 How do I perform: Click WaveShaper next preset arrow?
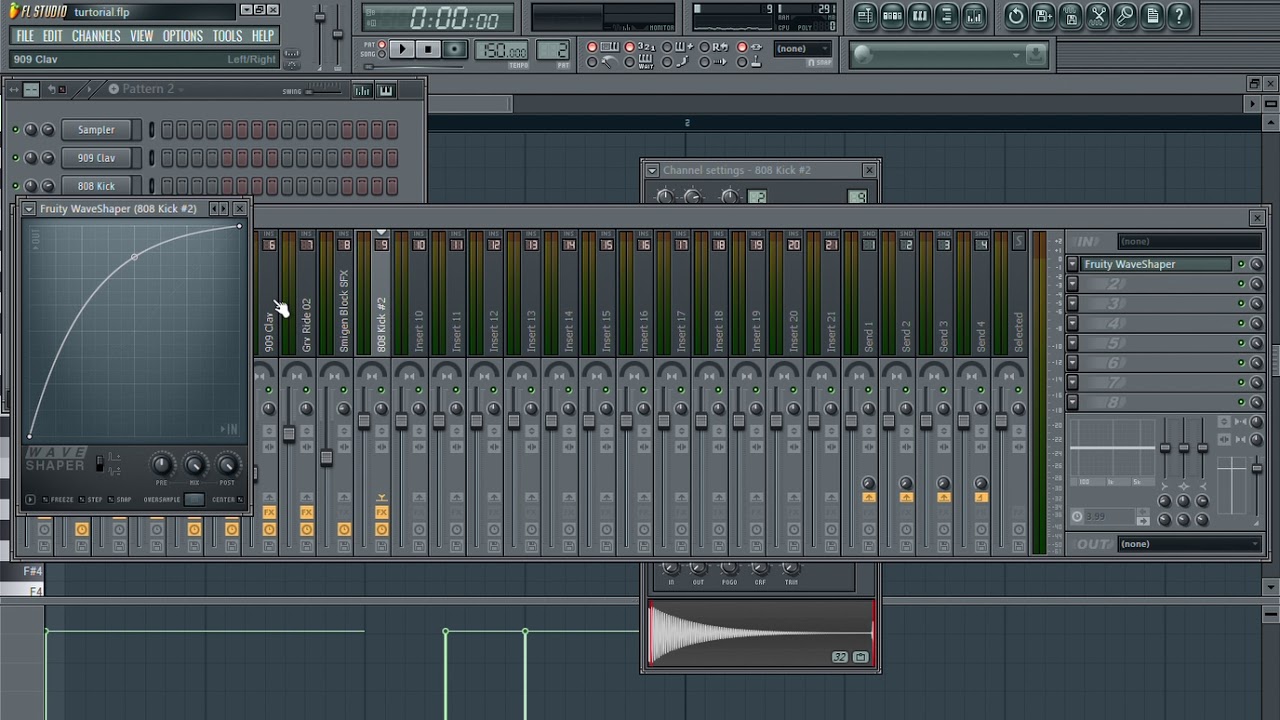tap(224, 208)
